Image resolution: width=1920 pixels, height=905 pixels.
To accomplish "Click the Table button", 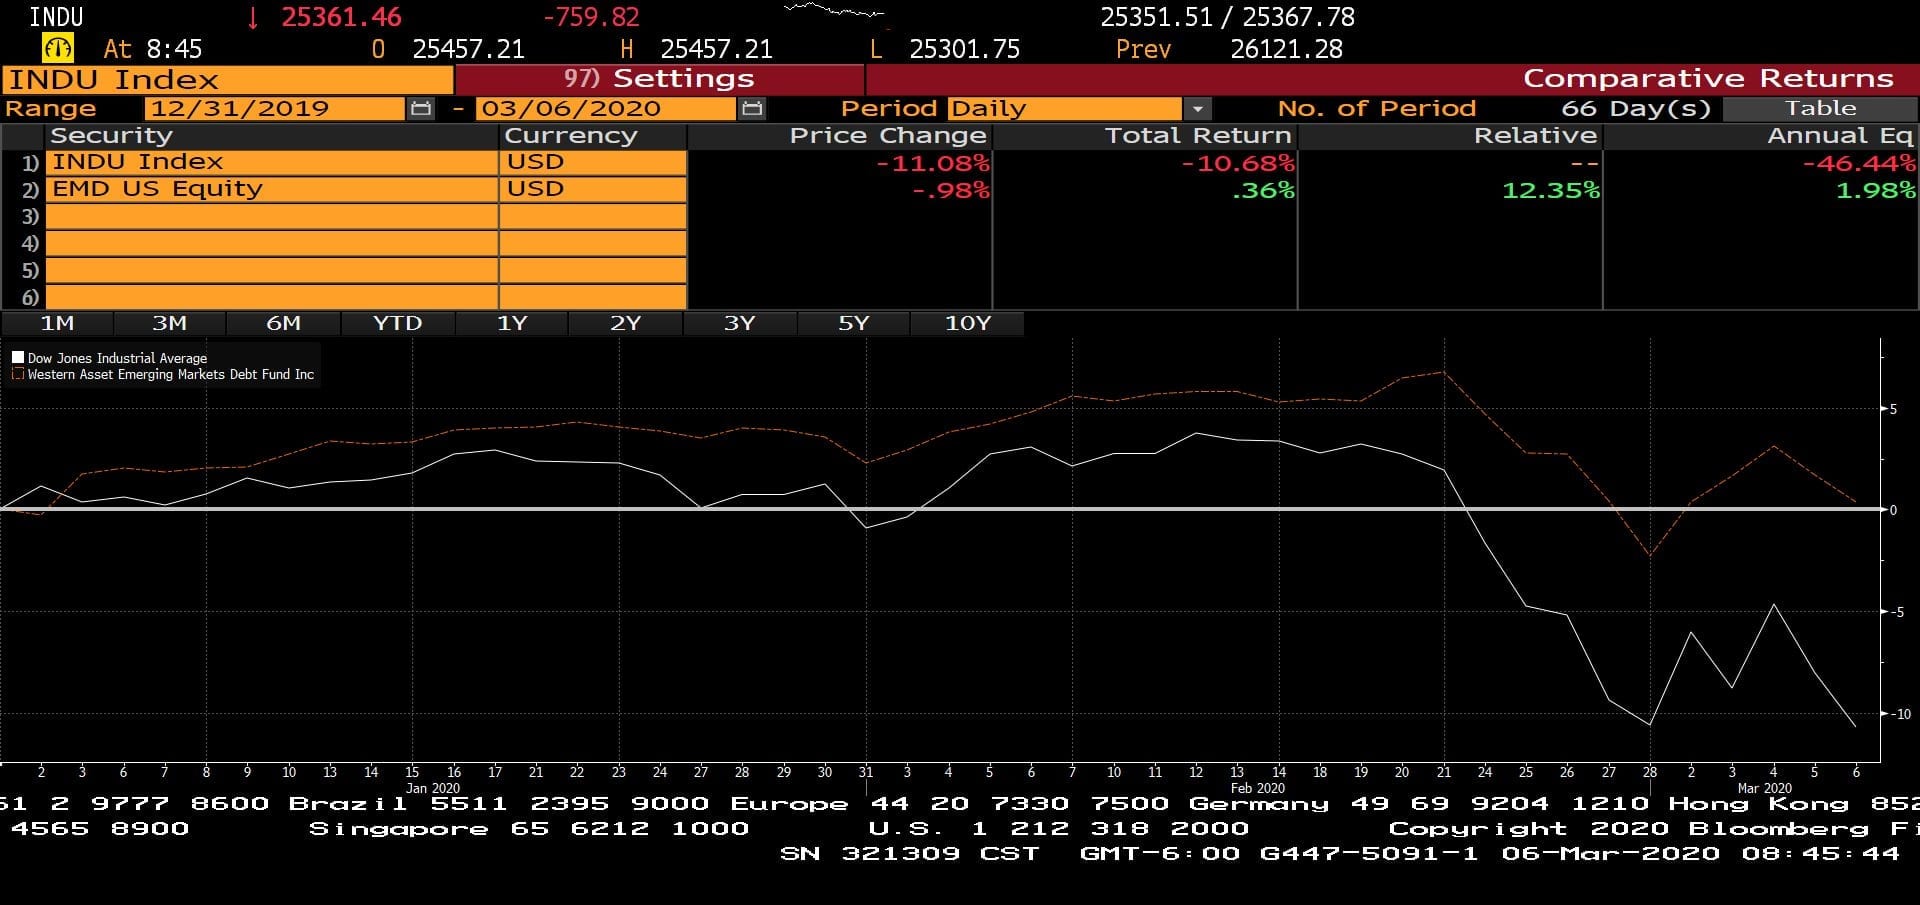I will coord(1821,108).
